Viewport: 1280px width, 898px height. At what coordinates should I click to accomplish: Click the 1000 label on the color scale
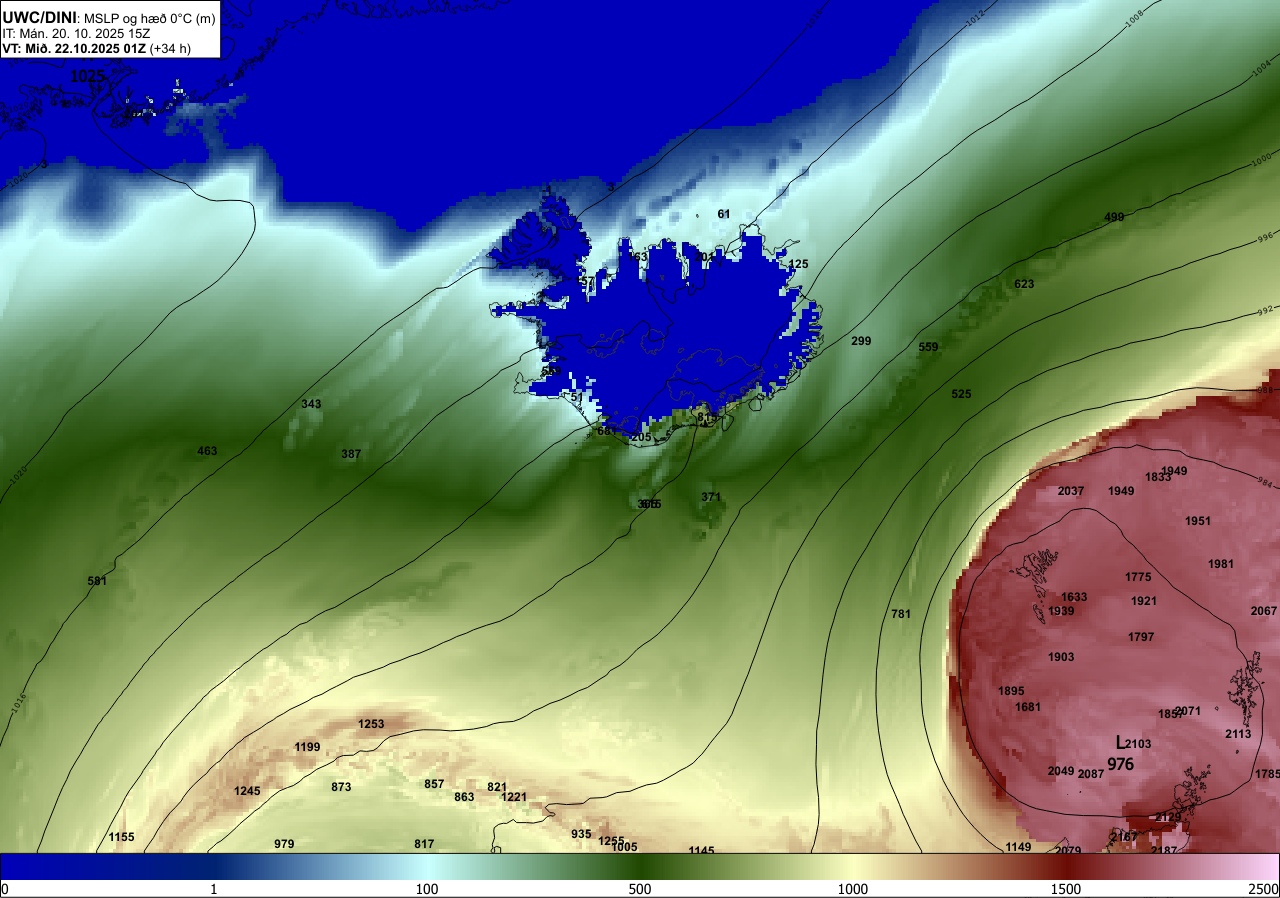pyautogui.click(x=853, y=889)
